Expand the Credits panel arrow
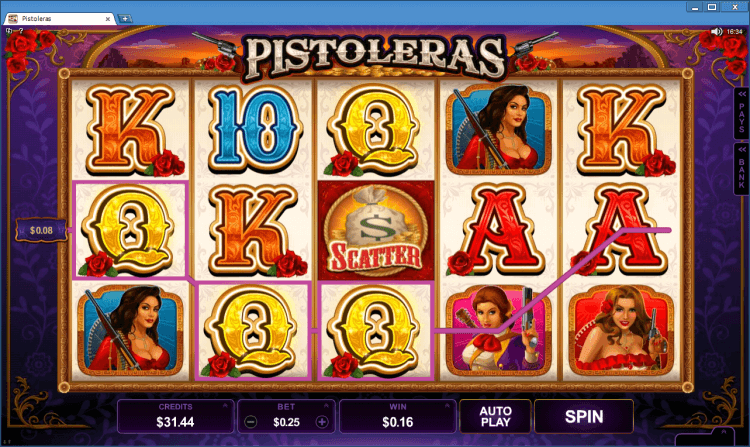The image size is (750, 447). coord(225,405)
